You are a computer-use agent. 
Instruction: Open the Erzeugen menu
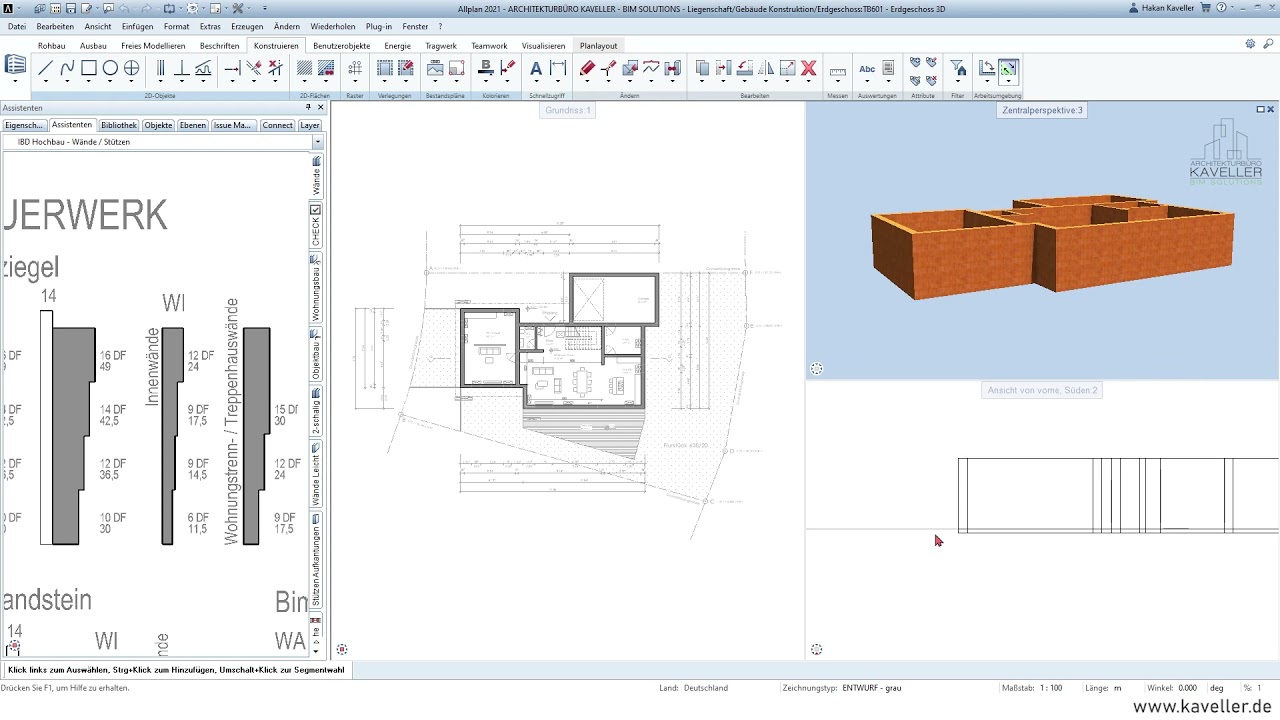(247, 26)
